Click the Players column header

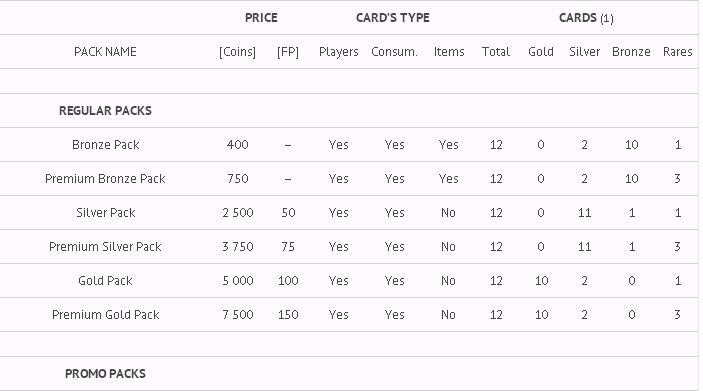point(338,52)
